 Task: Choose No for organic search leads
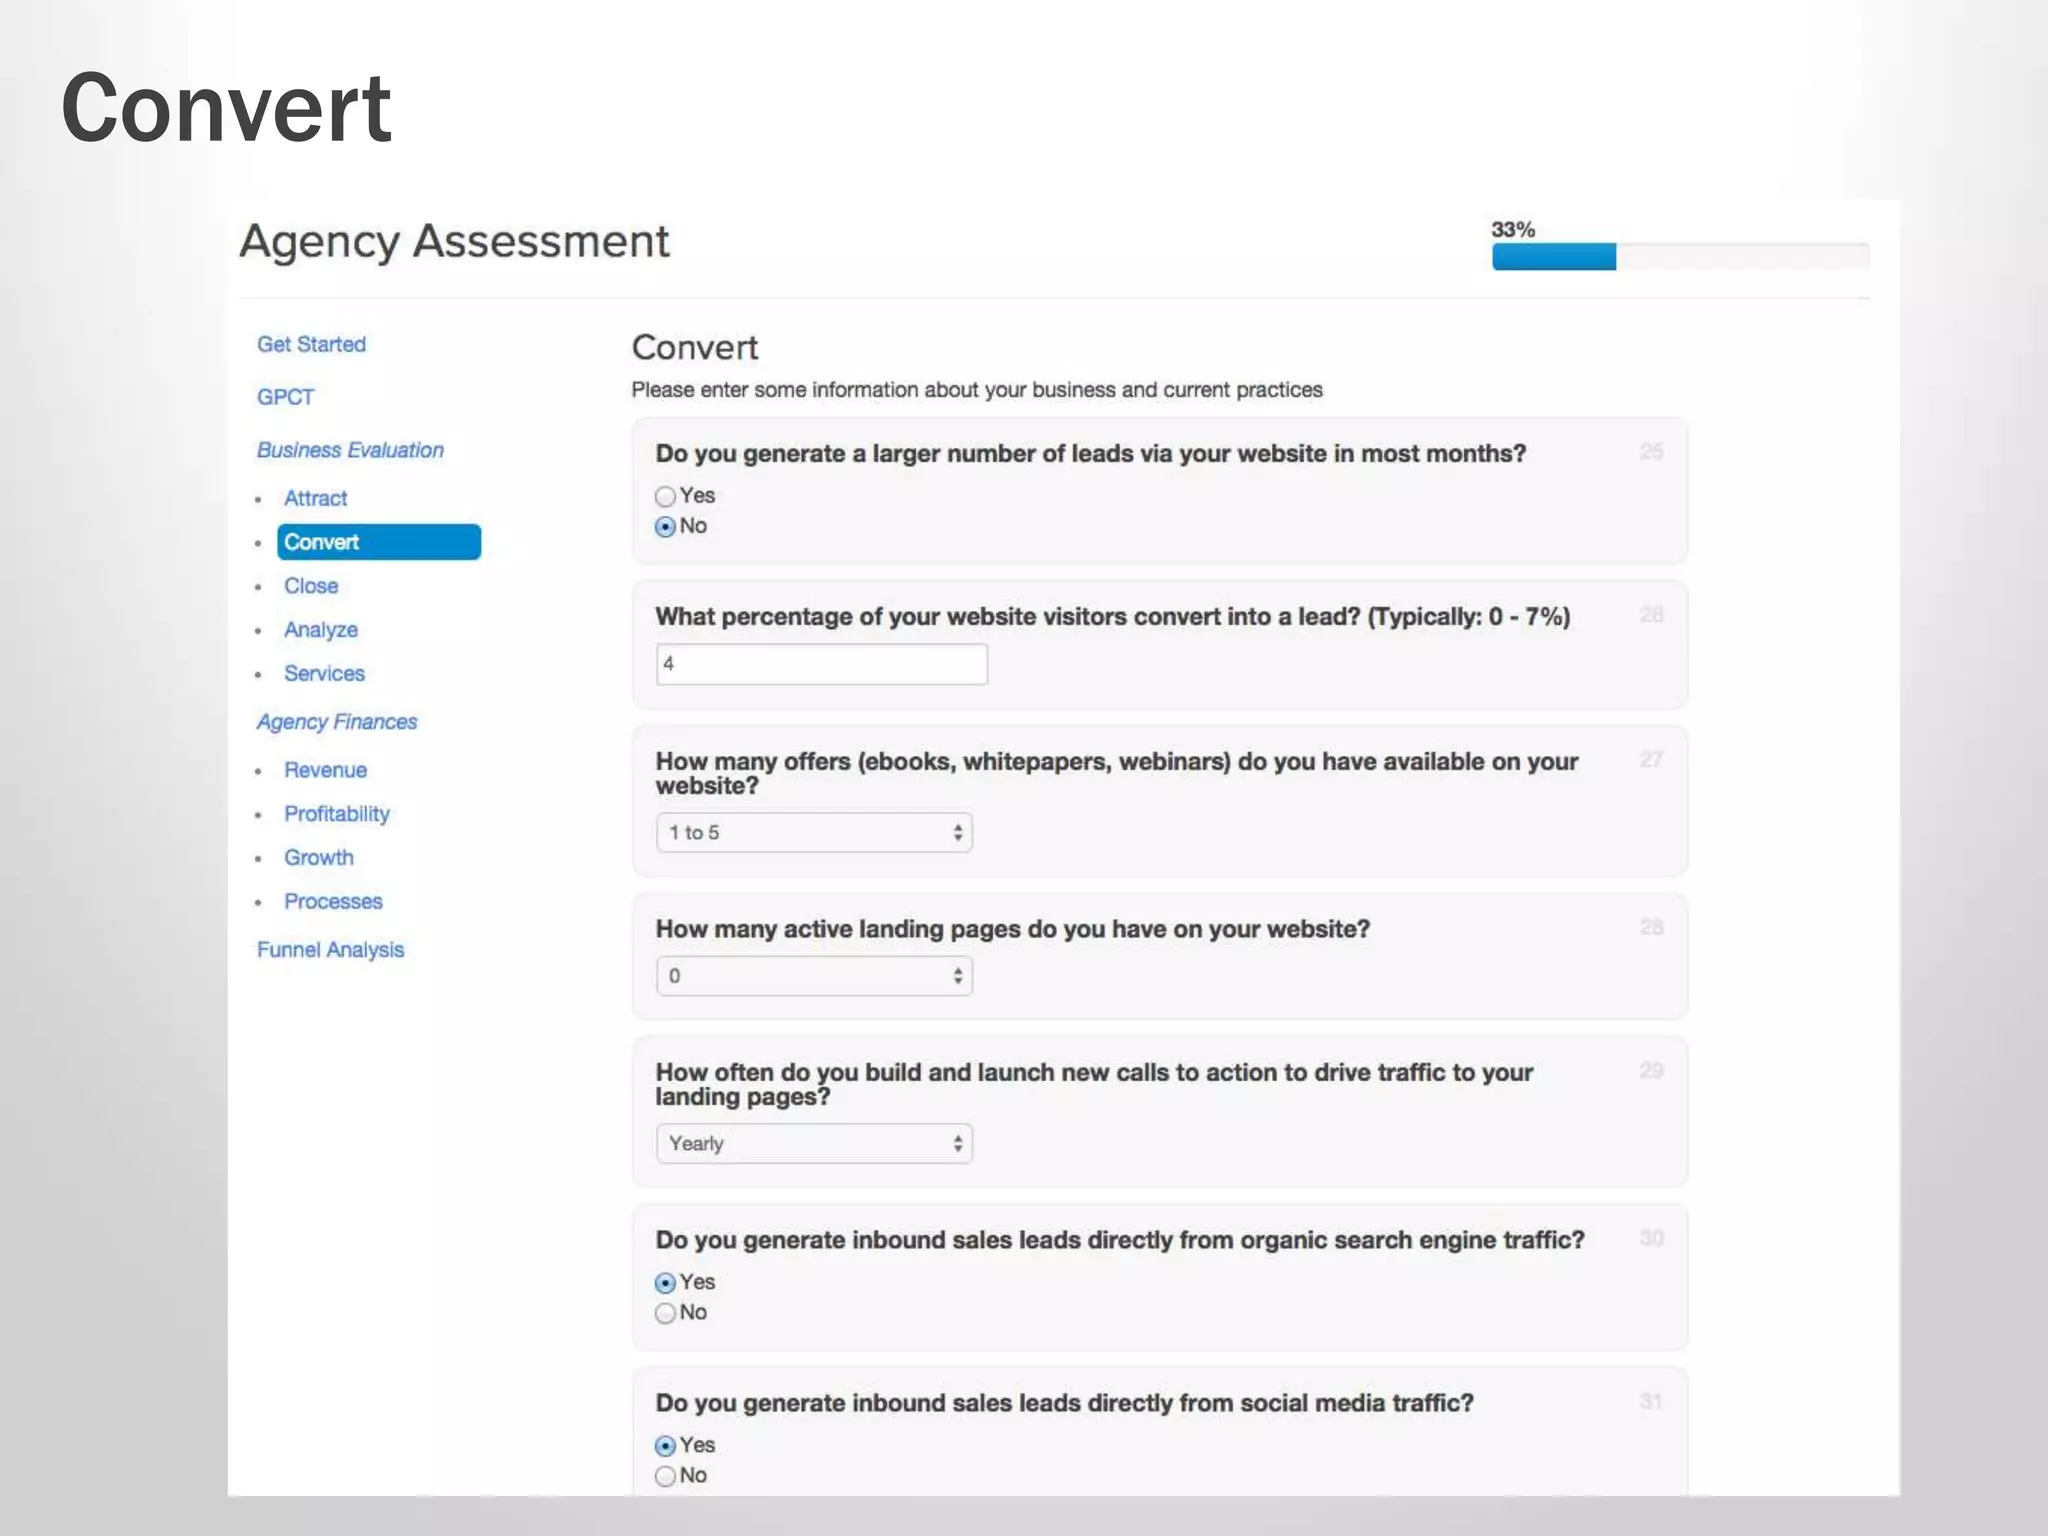coord(665,1313)
